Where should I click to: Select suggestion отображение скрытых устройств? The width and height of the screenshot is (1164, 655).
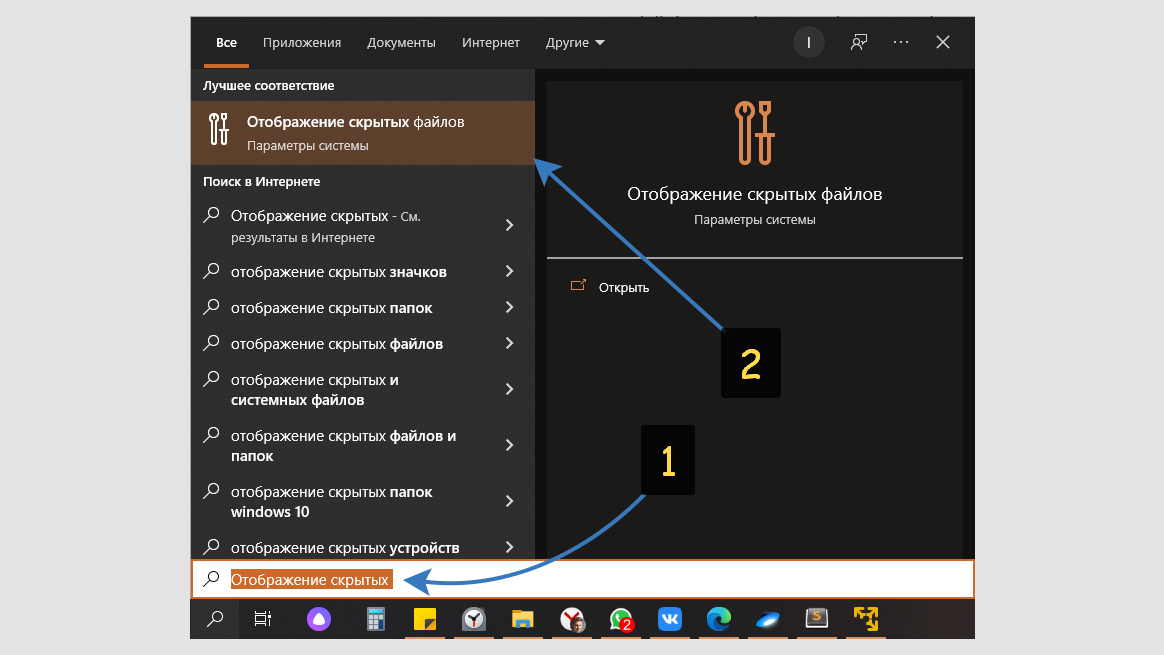[x=363, y=547]
